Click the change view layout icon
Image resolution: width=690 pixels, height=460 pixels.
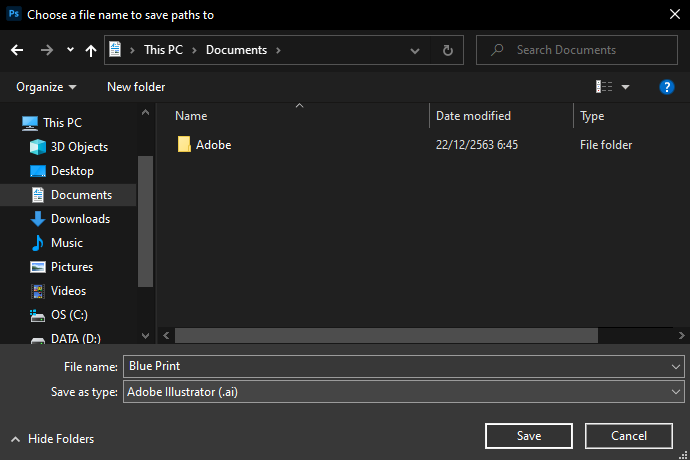point(604,87)
